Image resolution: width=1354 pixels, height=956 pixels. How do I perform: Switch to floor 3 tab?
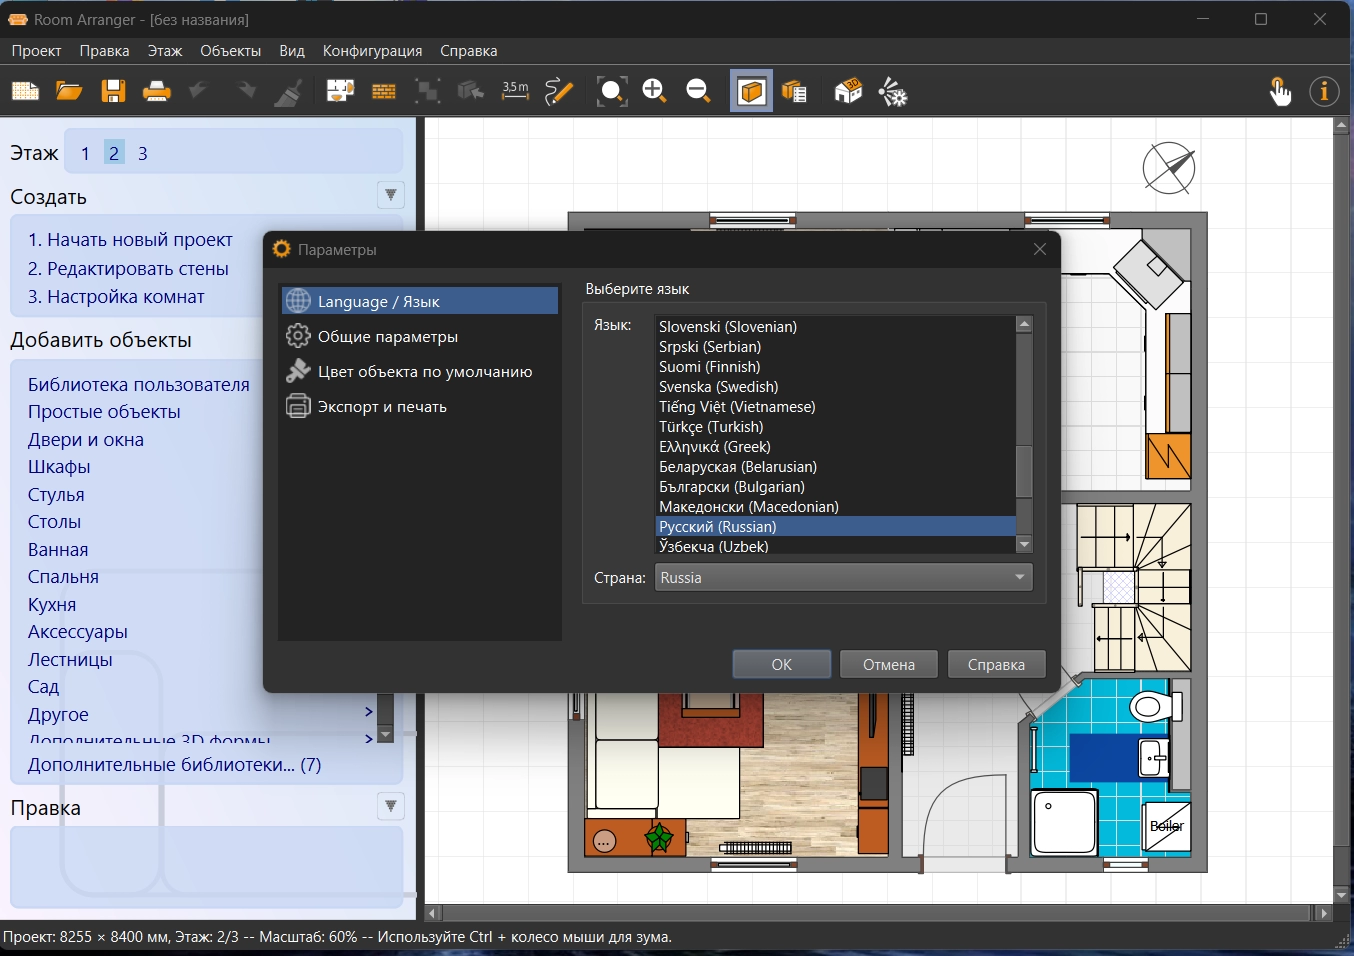[143, 153]
